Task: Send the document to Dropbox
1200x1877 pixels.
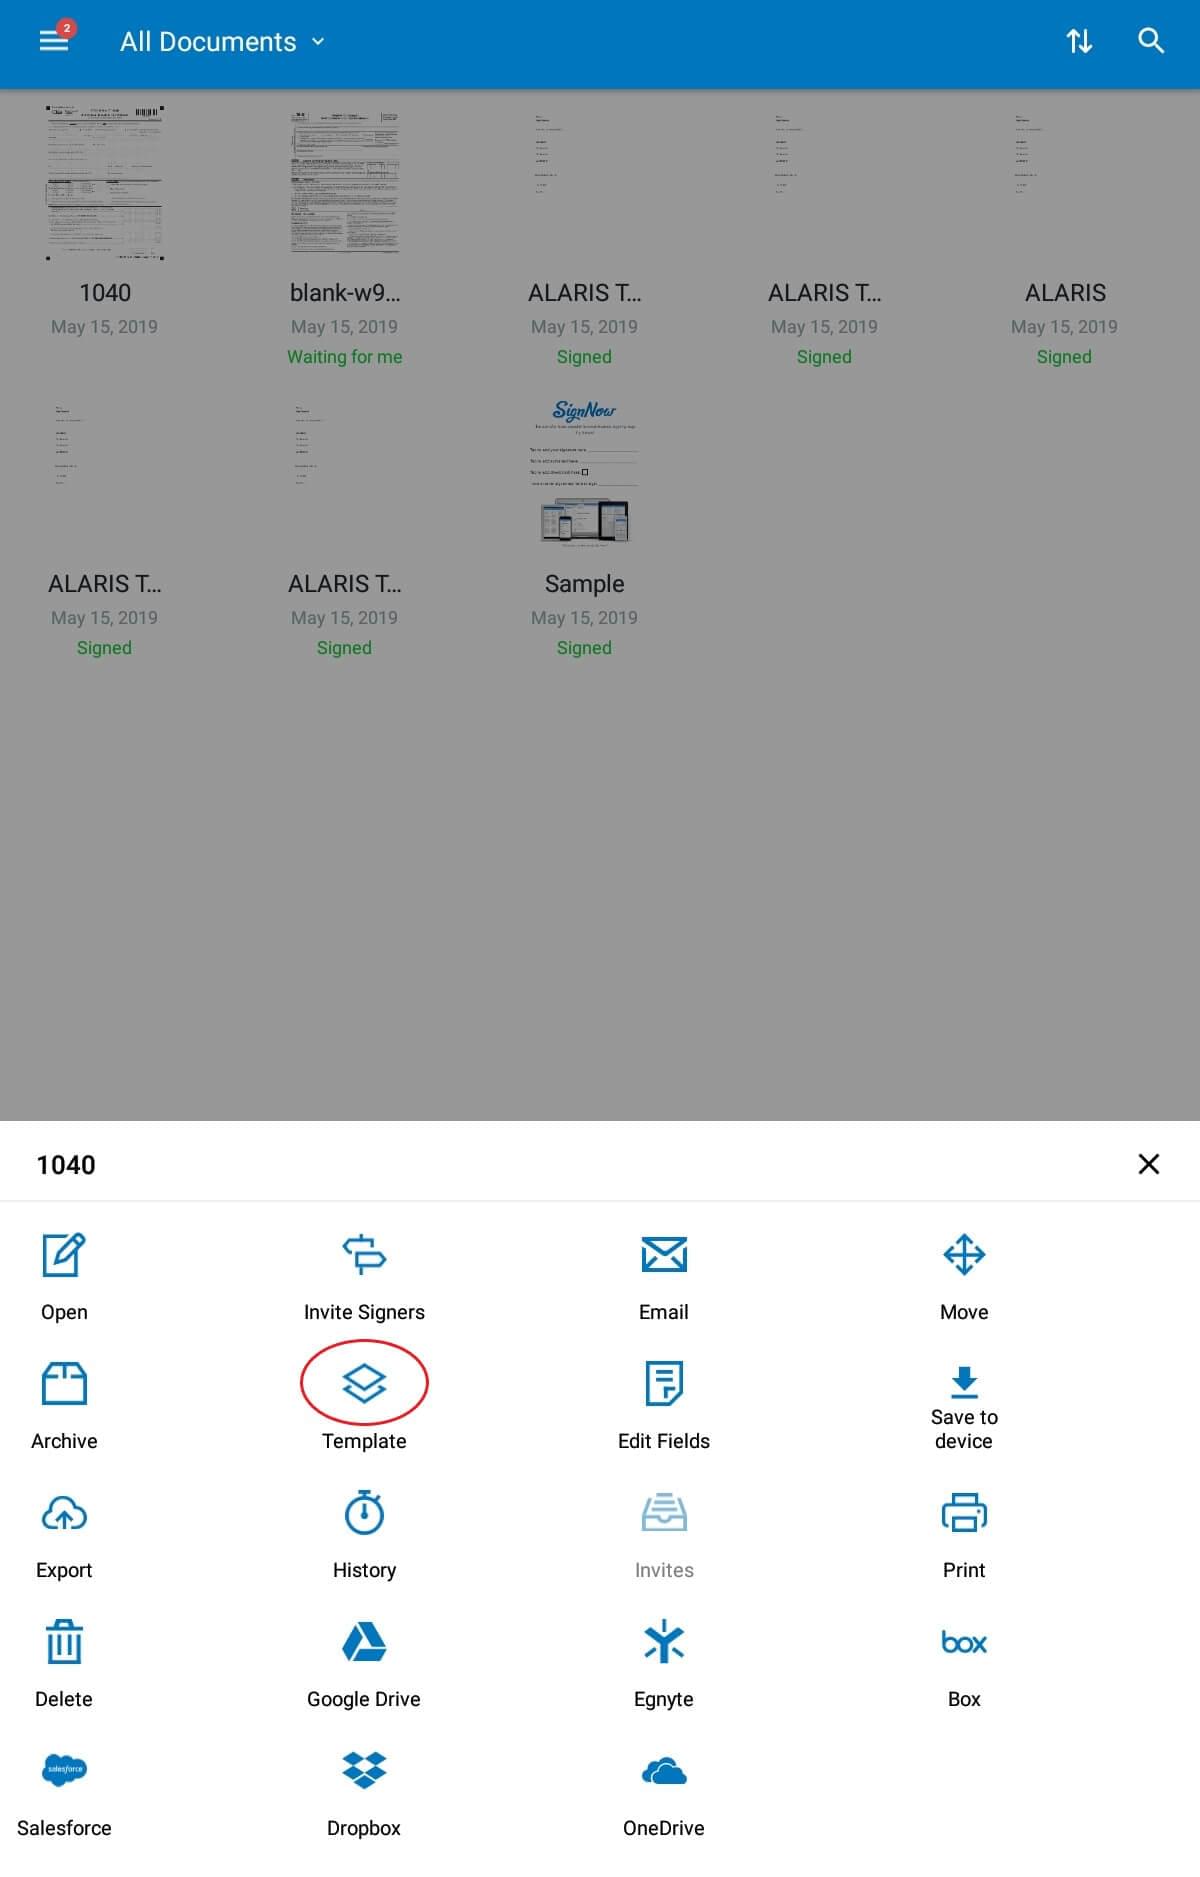Action: [364, 1771]
